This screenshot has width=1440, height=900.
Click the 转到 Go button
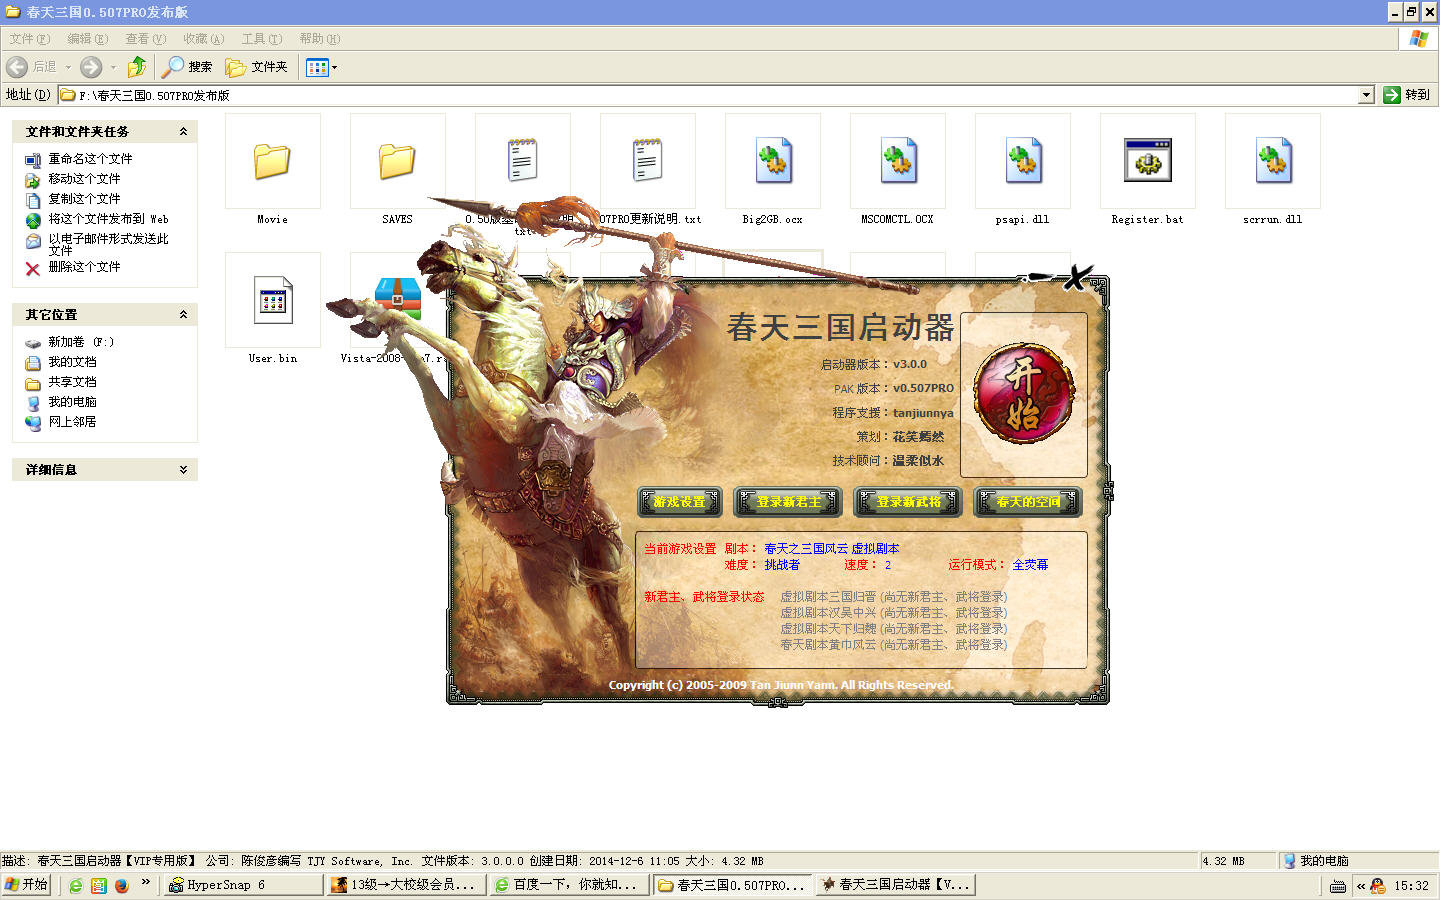coord(1407,95)
